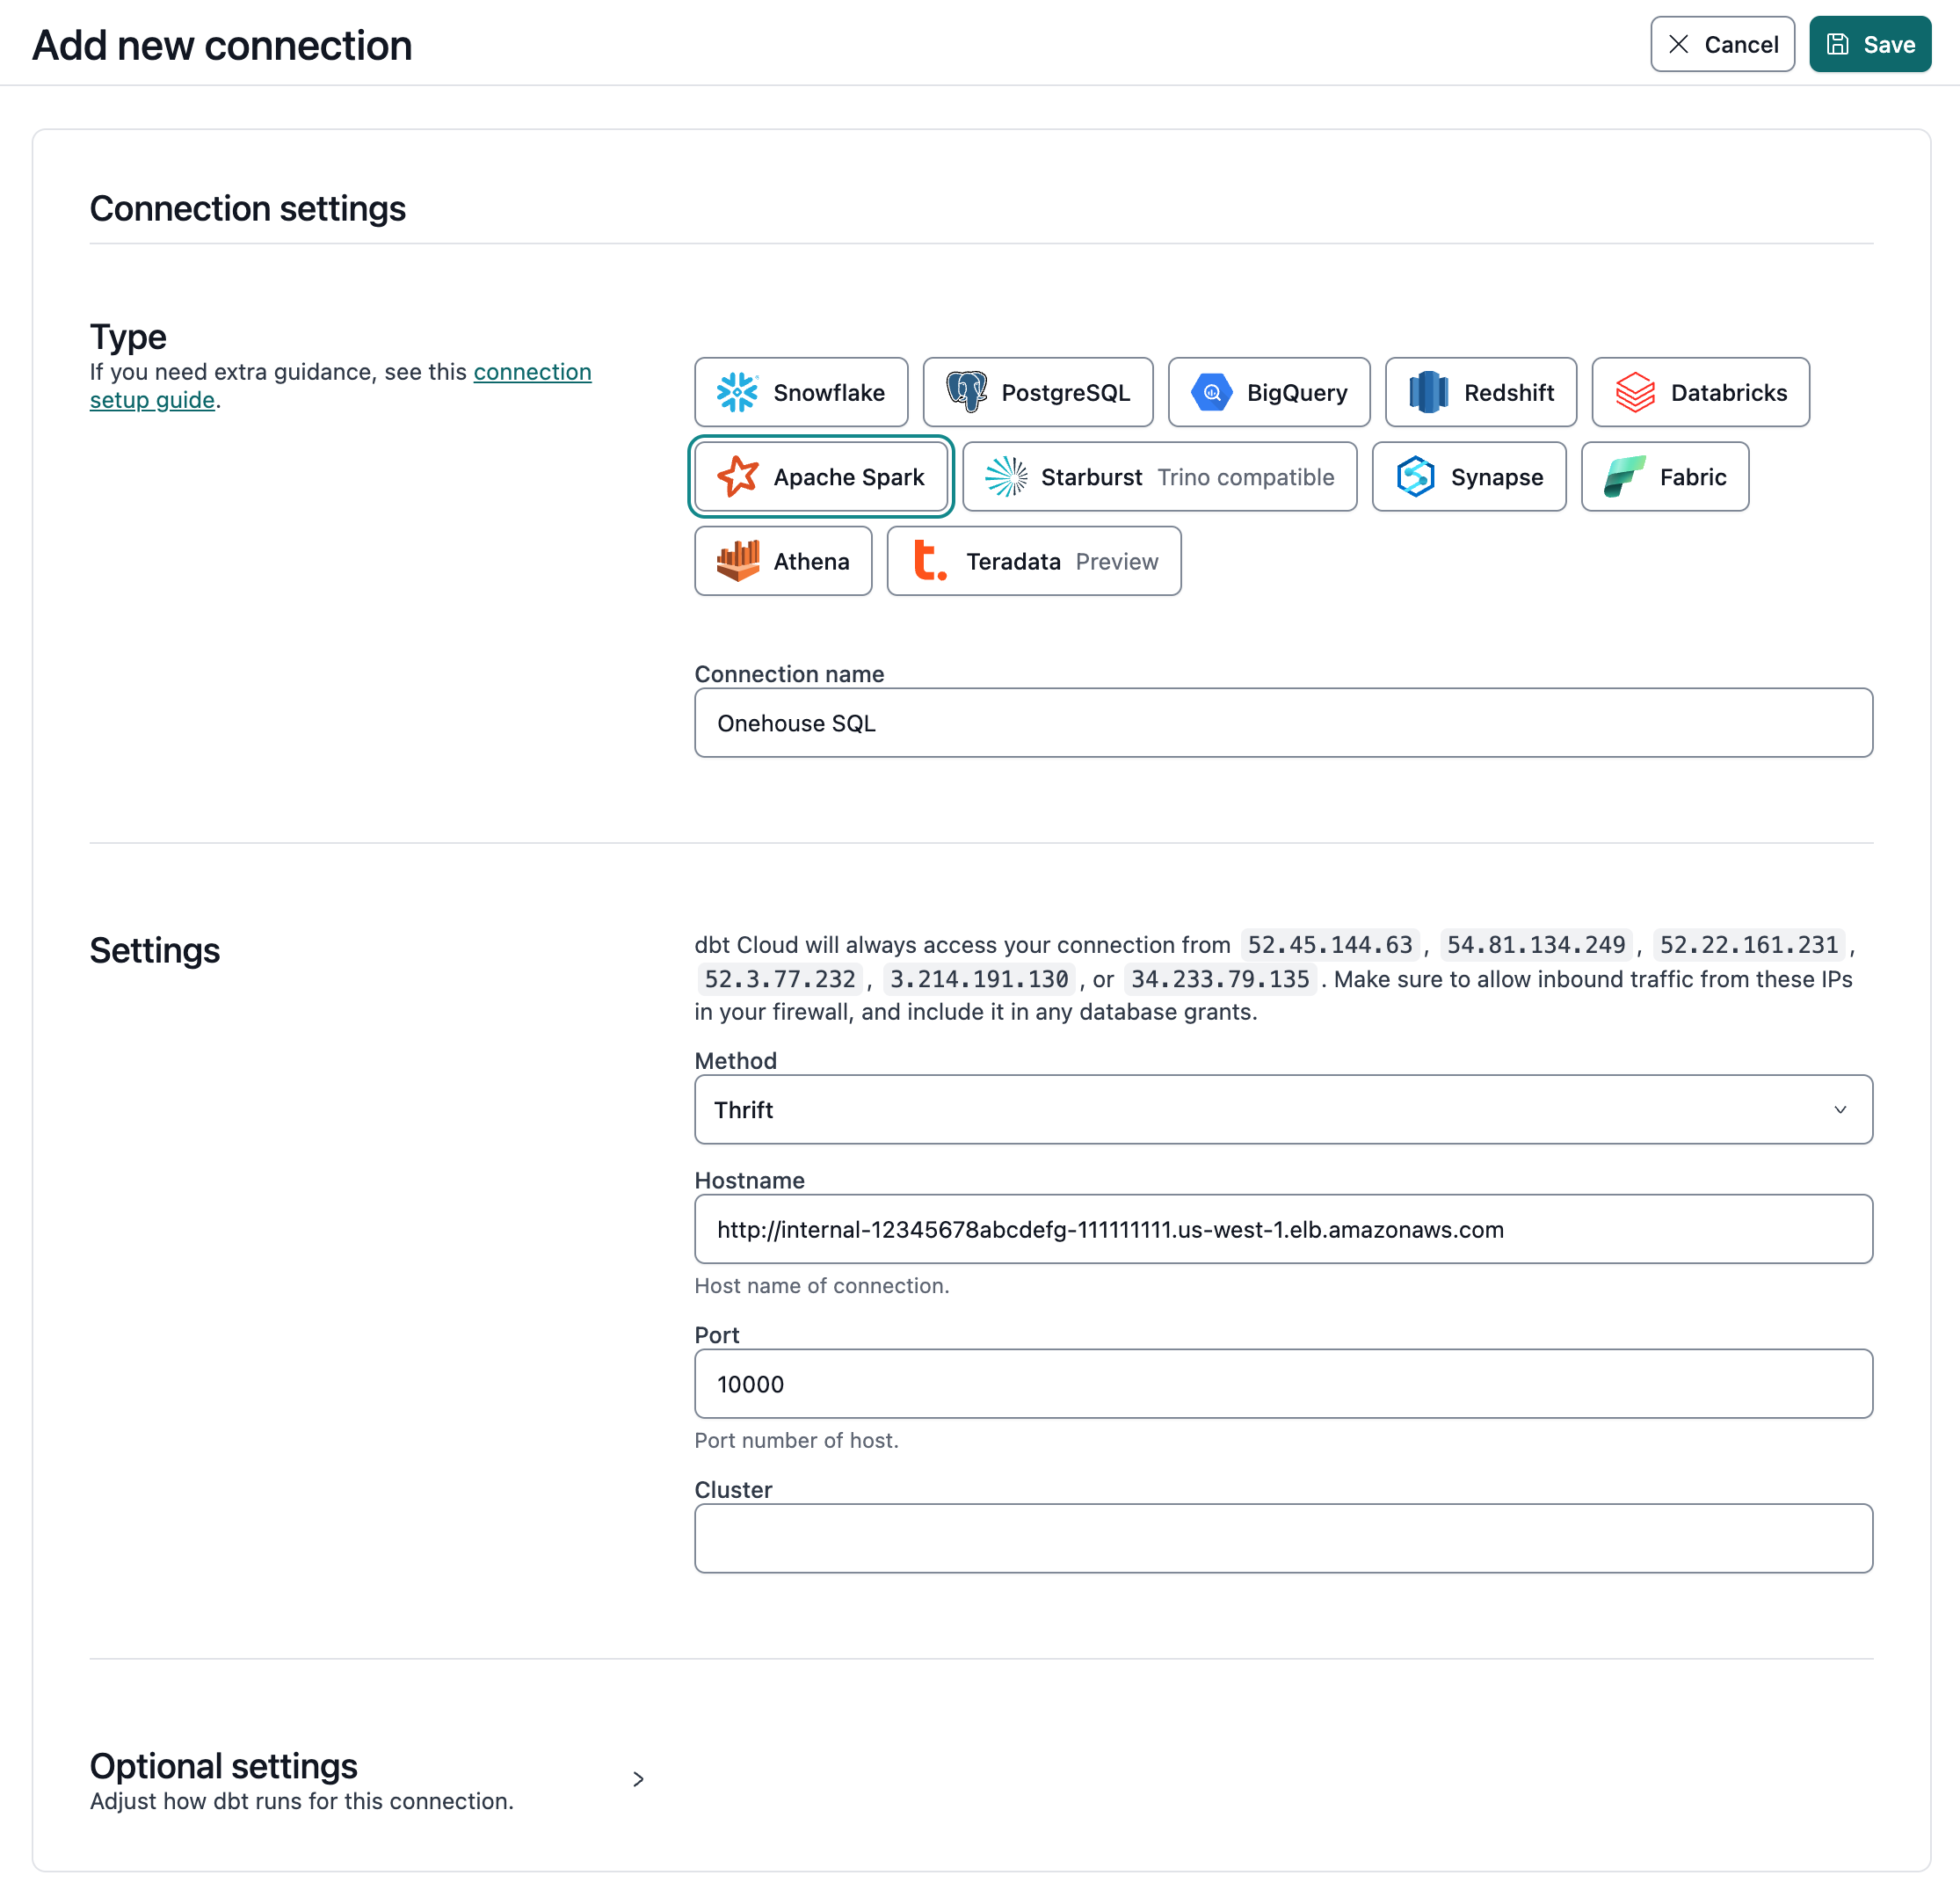Pick the BigQuery connection icon
This screenshot has height=1890, width=1960.
click(1211, 392)
